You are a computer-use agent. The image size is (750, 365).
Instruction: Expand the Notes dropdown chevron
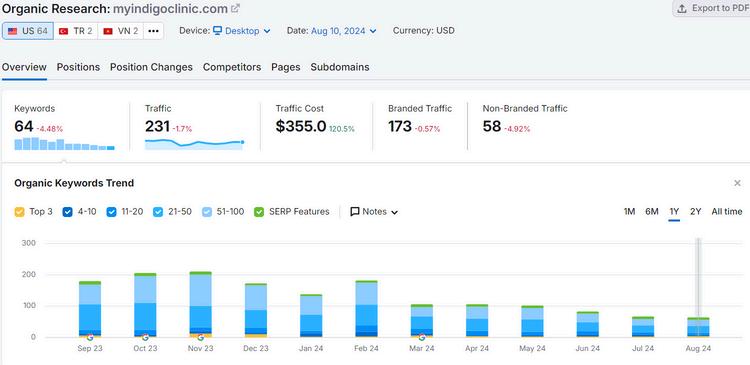(395, 212)
